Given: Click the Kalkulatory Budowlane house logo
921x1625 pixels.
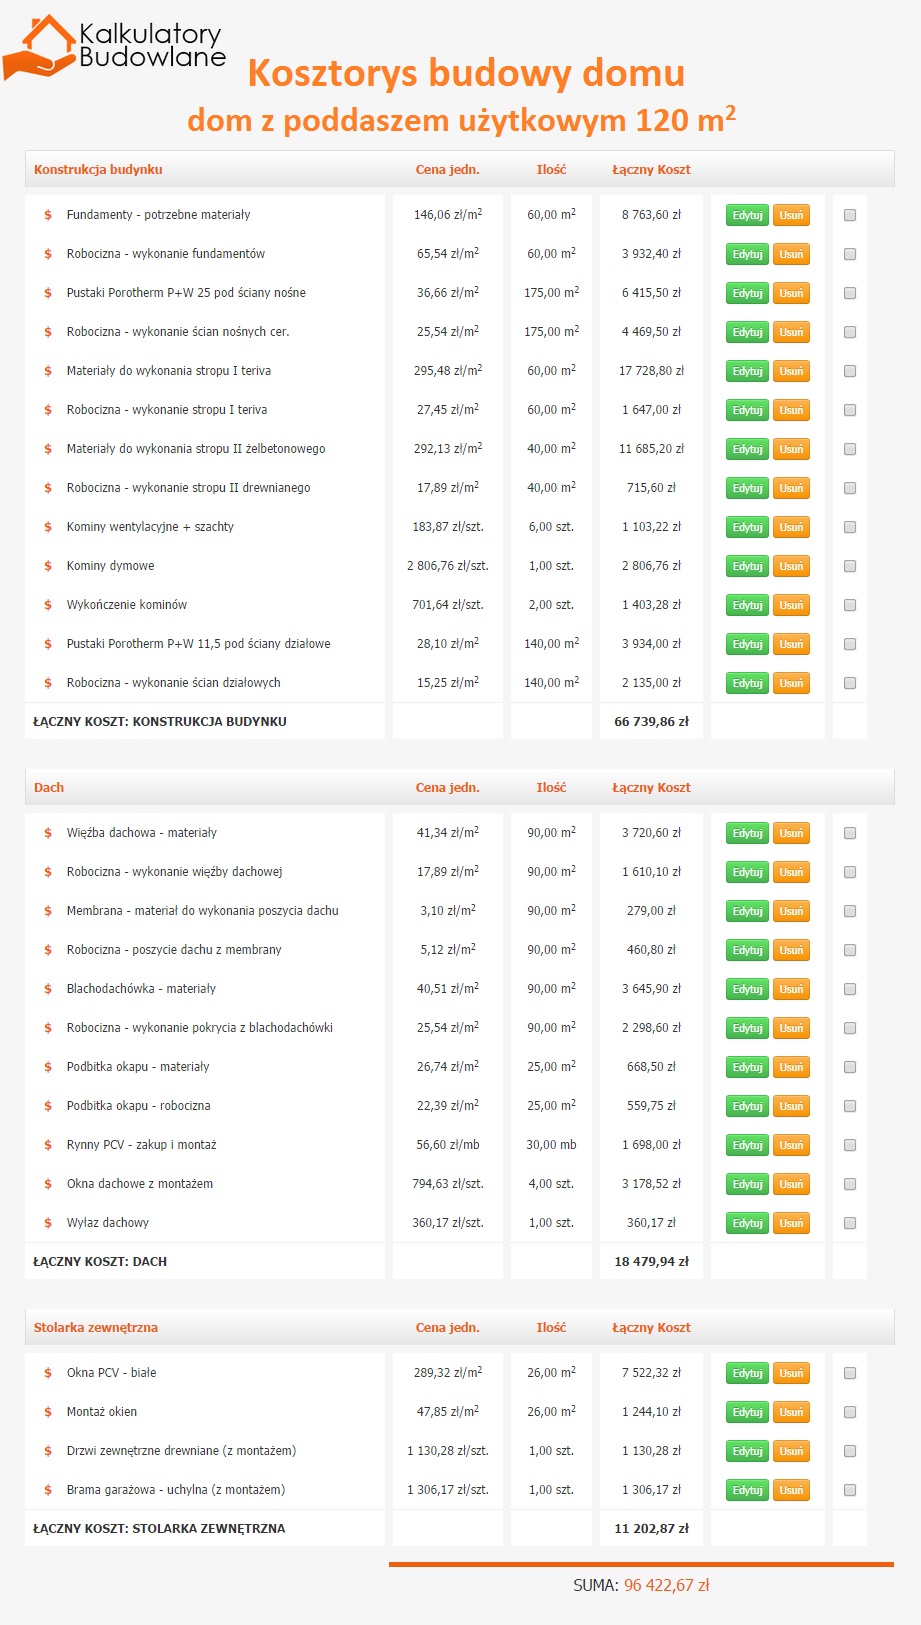Looking at the screenshot, I should (112, 47).
